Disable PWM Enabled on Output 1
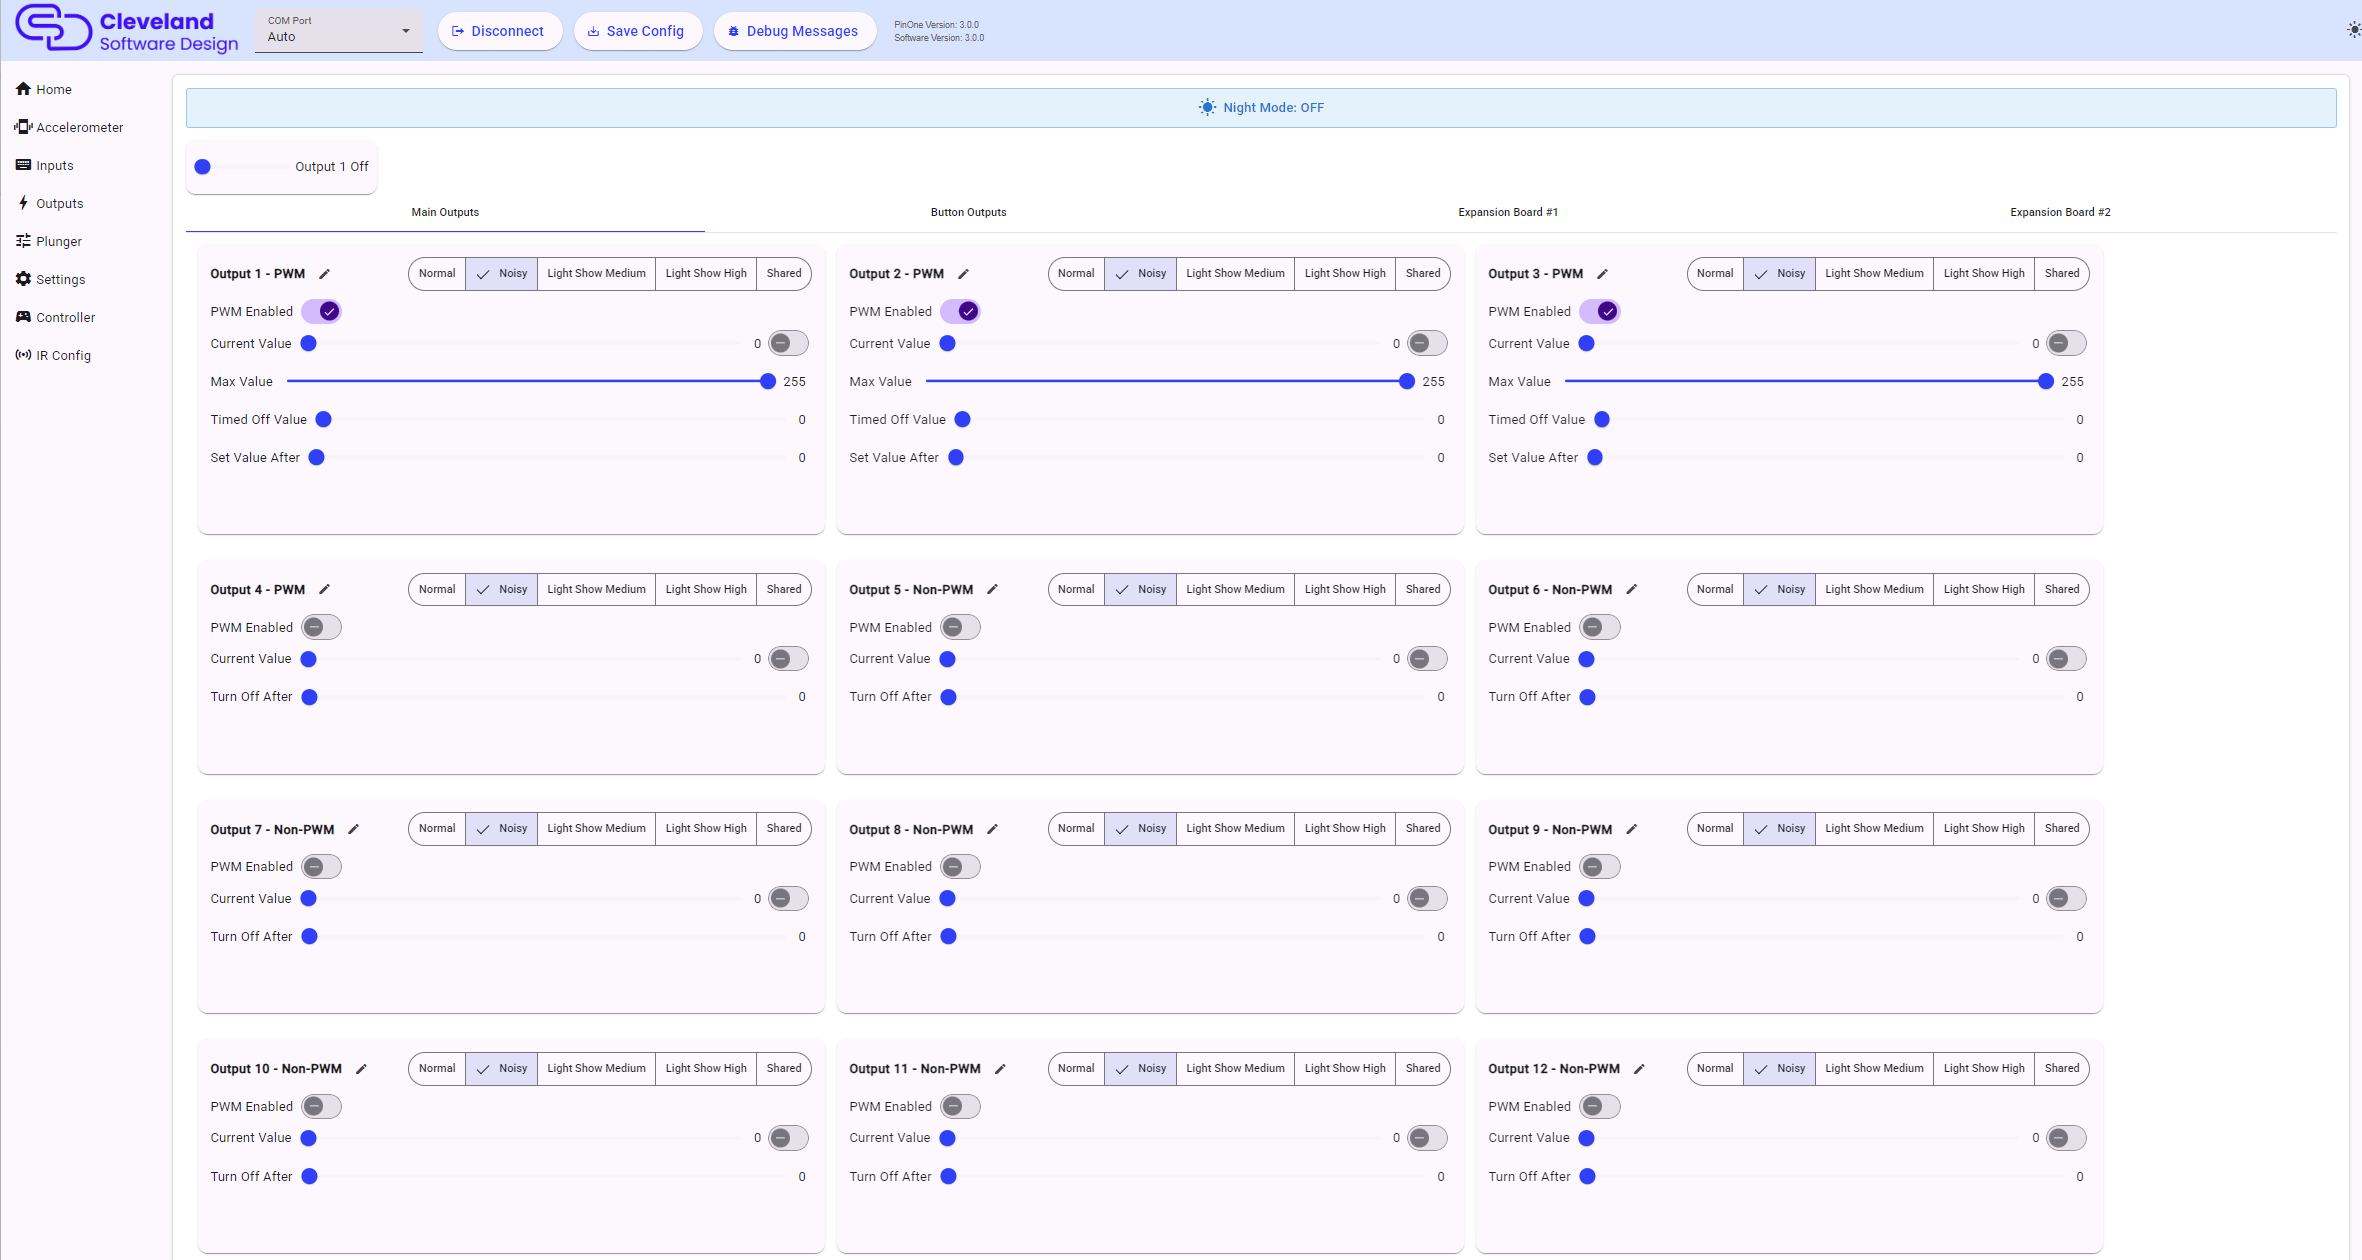2362x1260 pixels. tap(321, 311)
